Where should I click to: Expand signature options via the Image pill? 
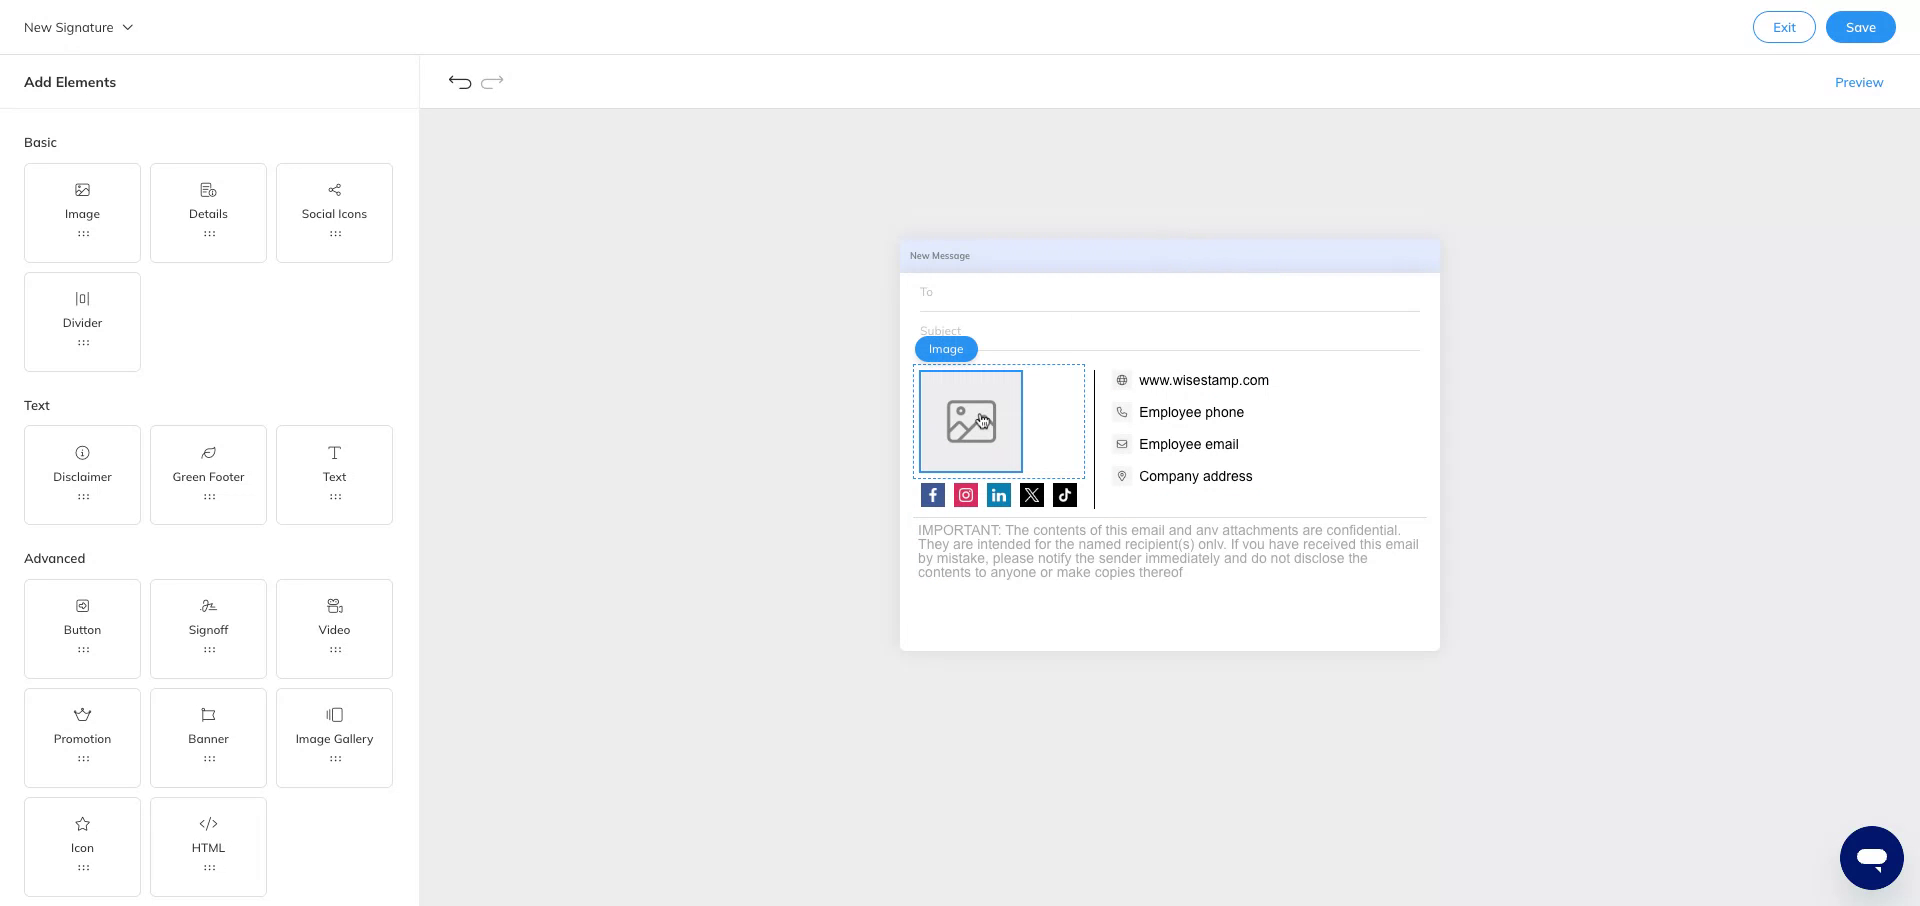945,348
